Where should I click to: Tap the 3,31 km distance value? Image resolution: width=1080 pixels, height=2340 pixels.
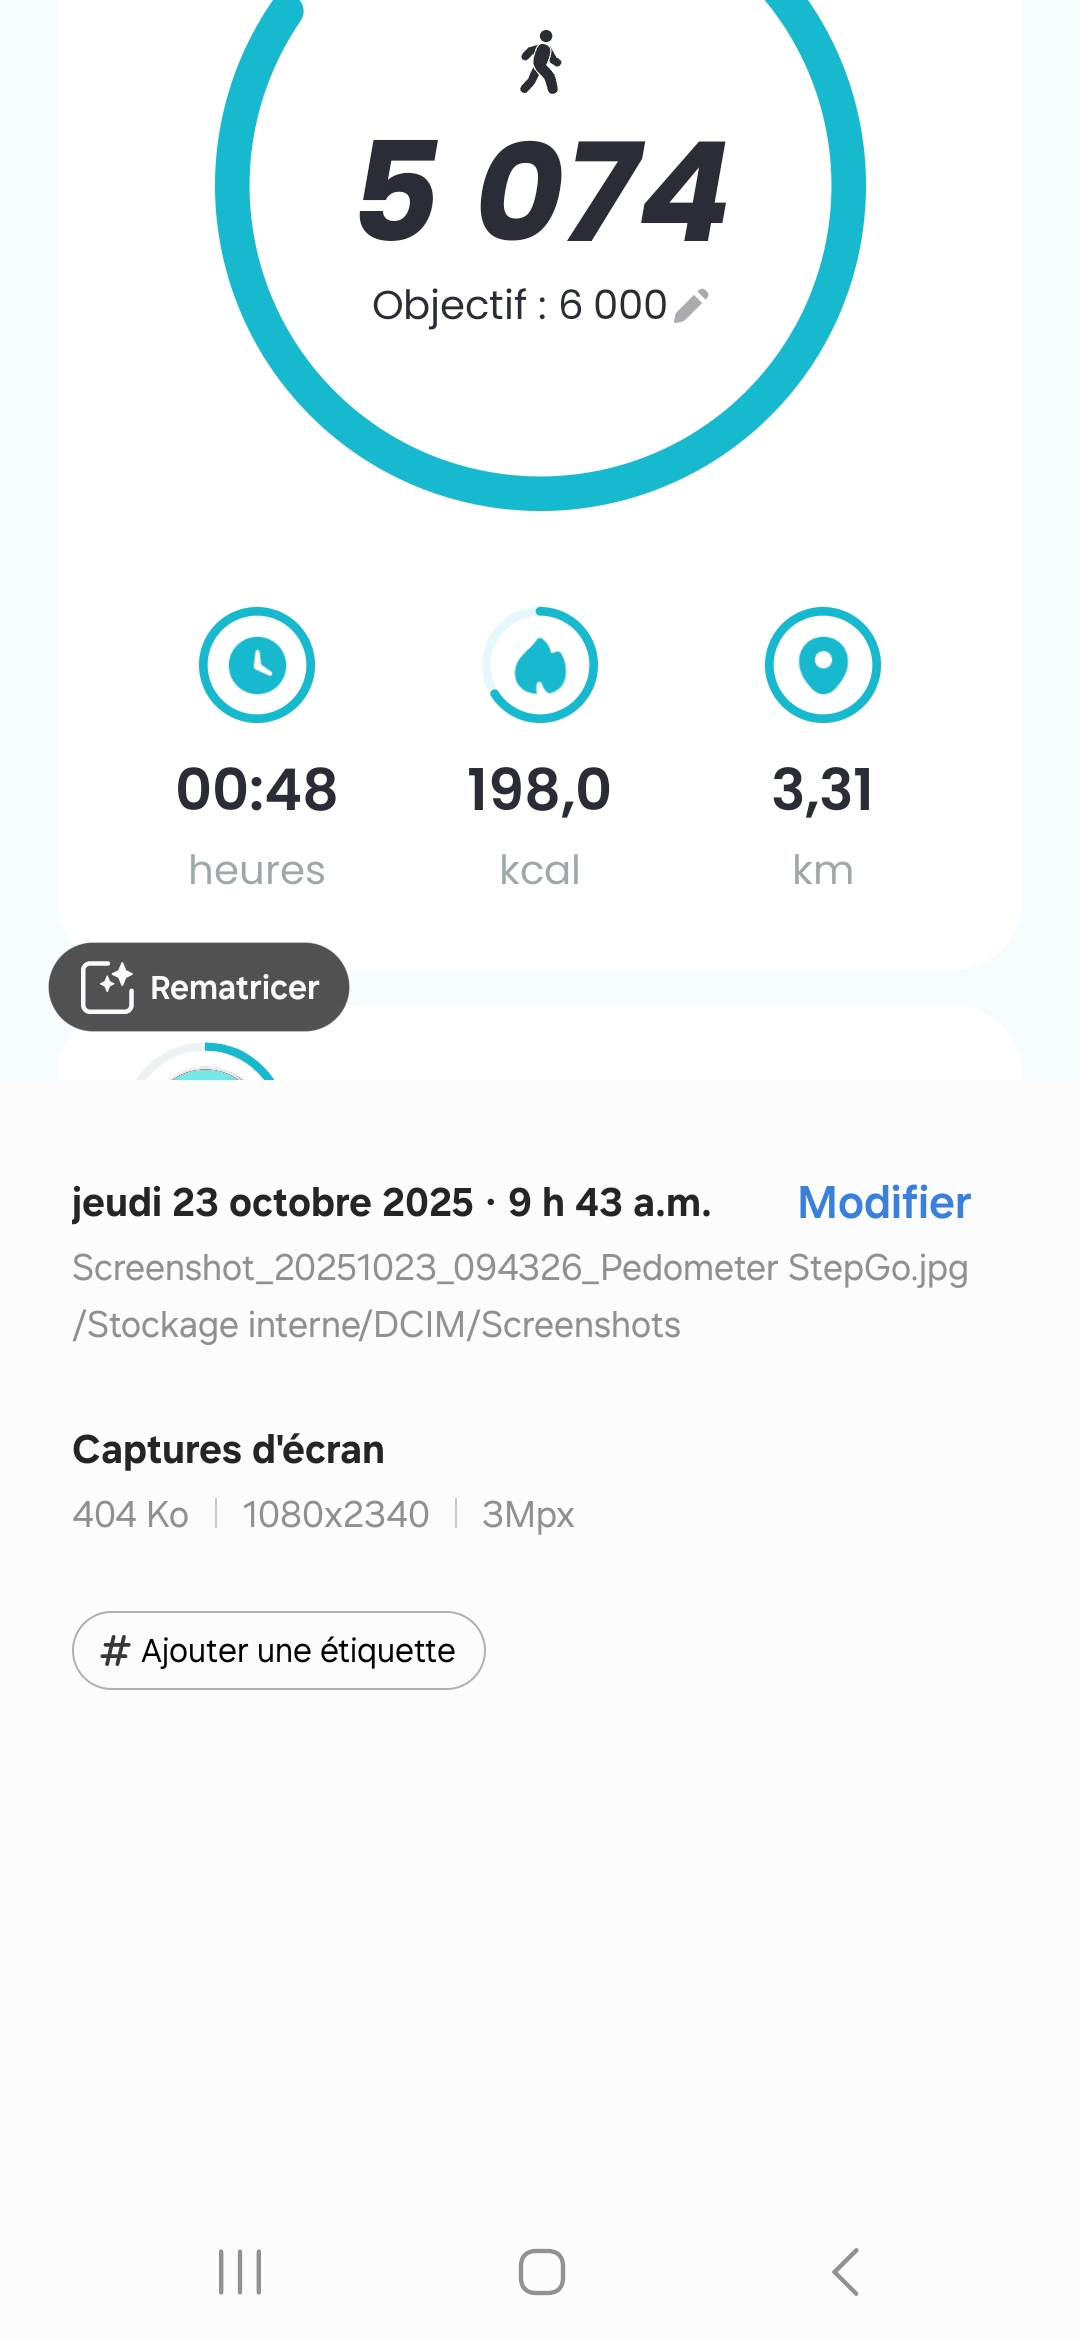pyautogui.click(x=822, y=790)
